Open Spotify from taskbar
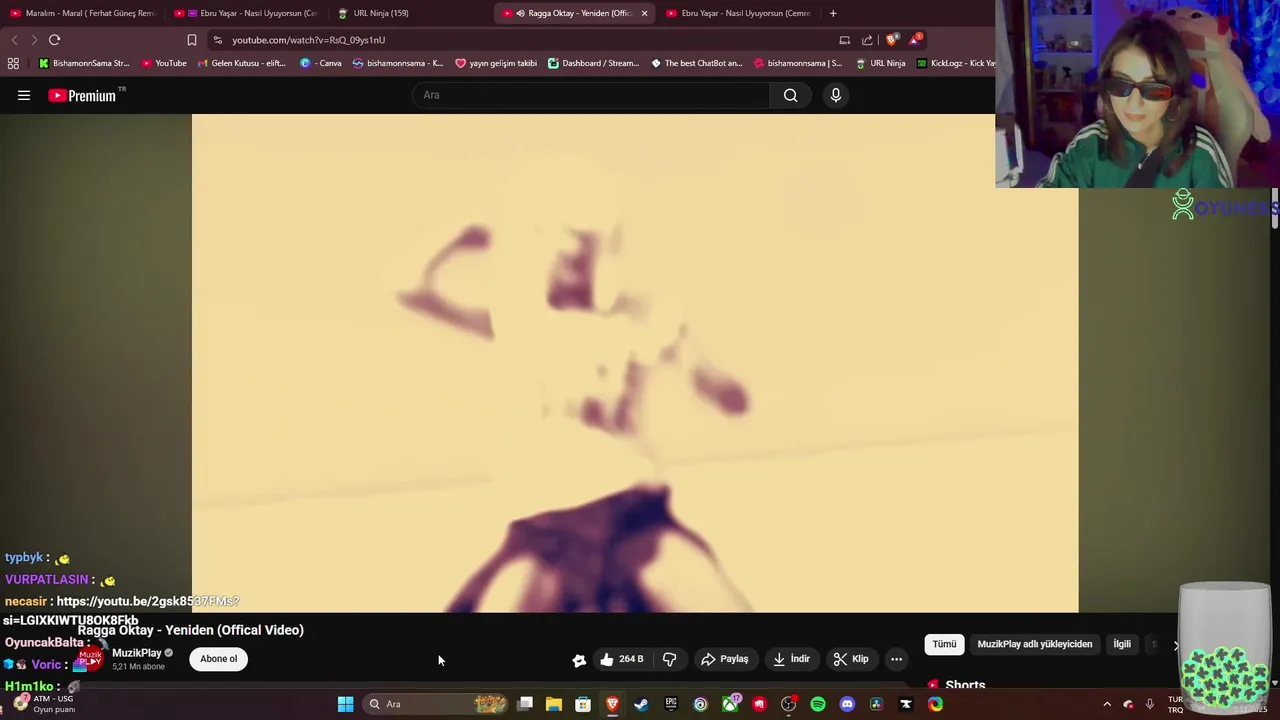The width and height of the screenshot is (1280, 720). click(x=818, y=704)
